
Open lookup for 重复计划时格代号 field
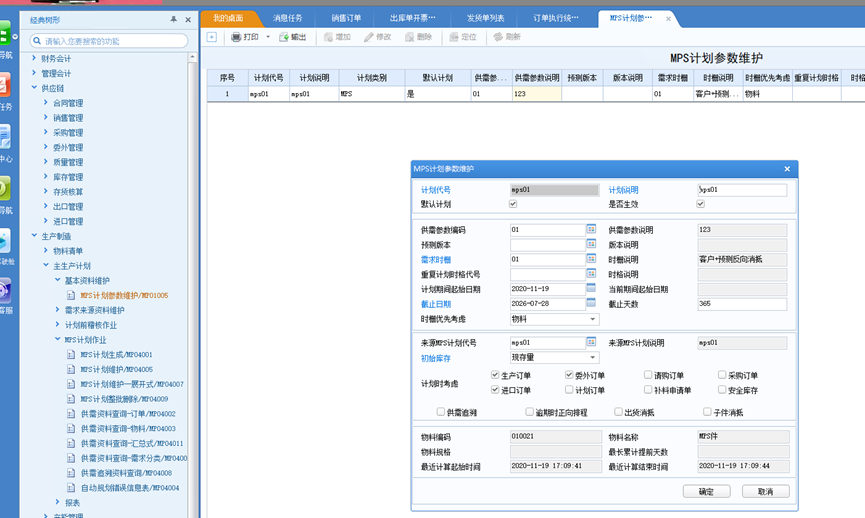(591, 274)
